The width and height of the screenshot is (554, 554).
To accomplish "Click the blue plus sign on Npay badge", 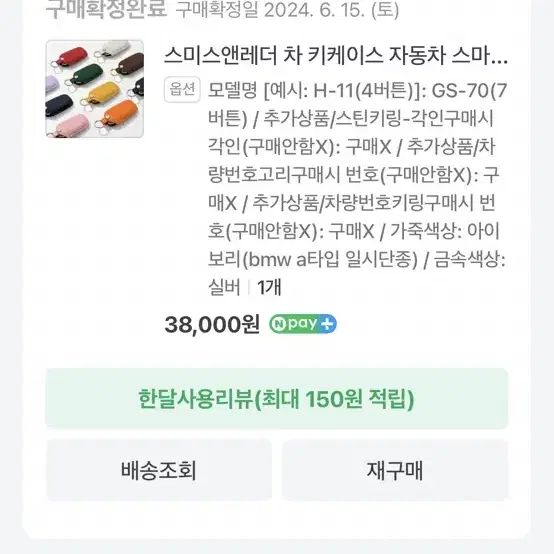I will click(327, 324).
